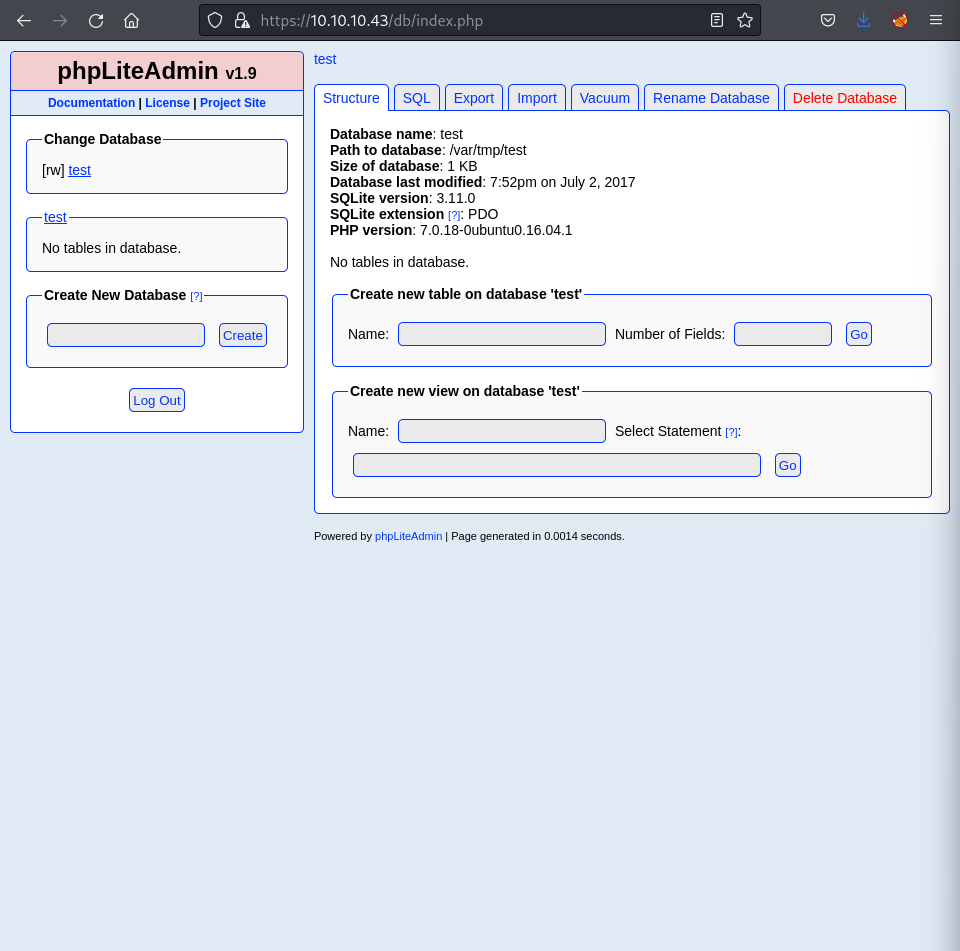Image resolution: width=960 pixels, height=951 pixels.
Task: Open reader view icon in address bar
Action: click(x=717, y=20)
